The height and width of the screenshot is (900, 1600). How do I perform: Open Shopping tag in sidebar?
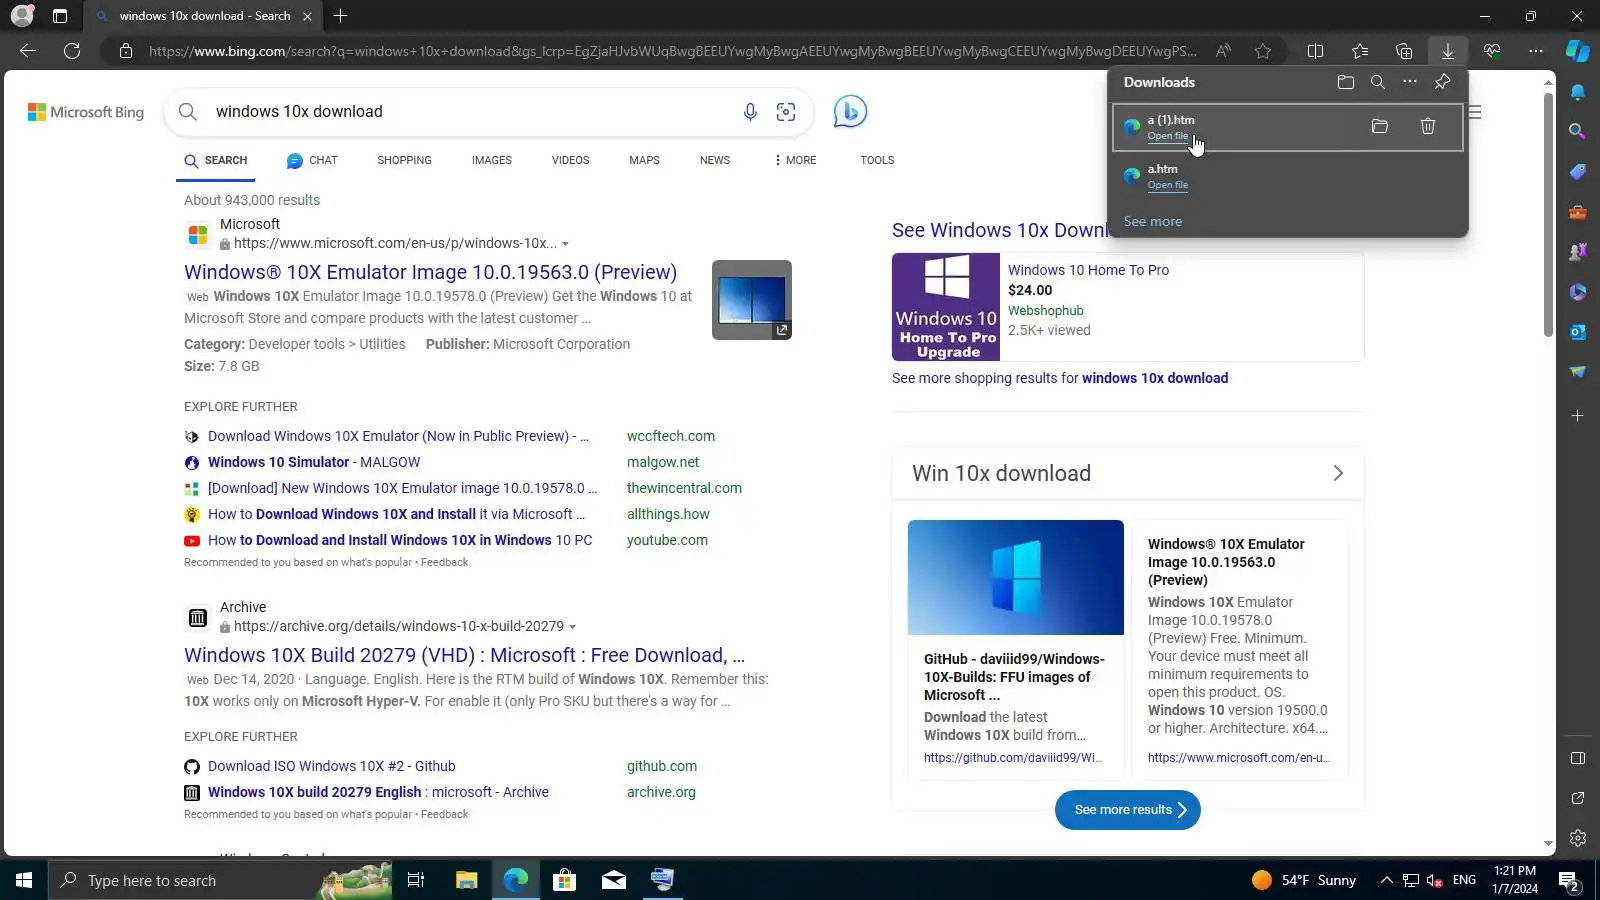(x=1578, y=172)
